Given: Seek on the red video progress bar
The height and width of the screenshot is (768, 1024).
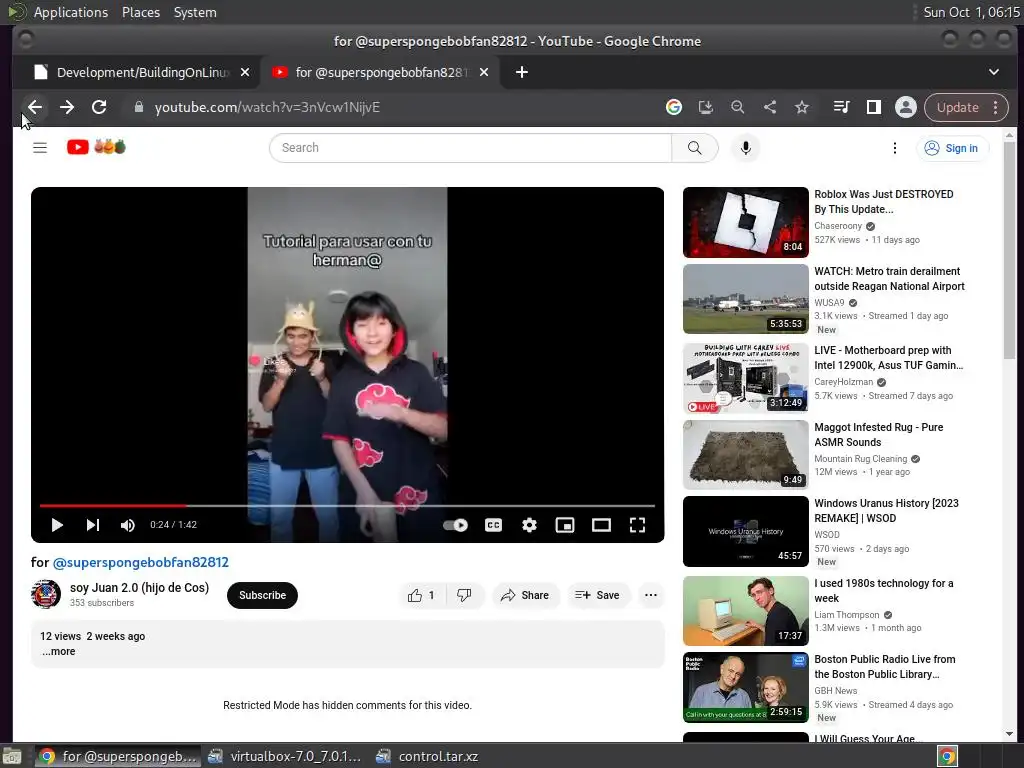Looking at the screenshot, I should click(x=347, y=505).
